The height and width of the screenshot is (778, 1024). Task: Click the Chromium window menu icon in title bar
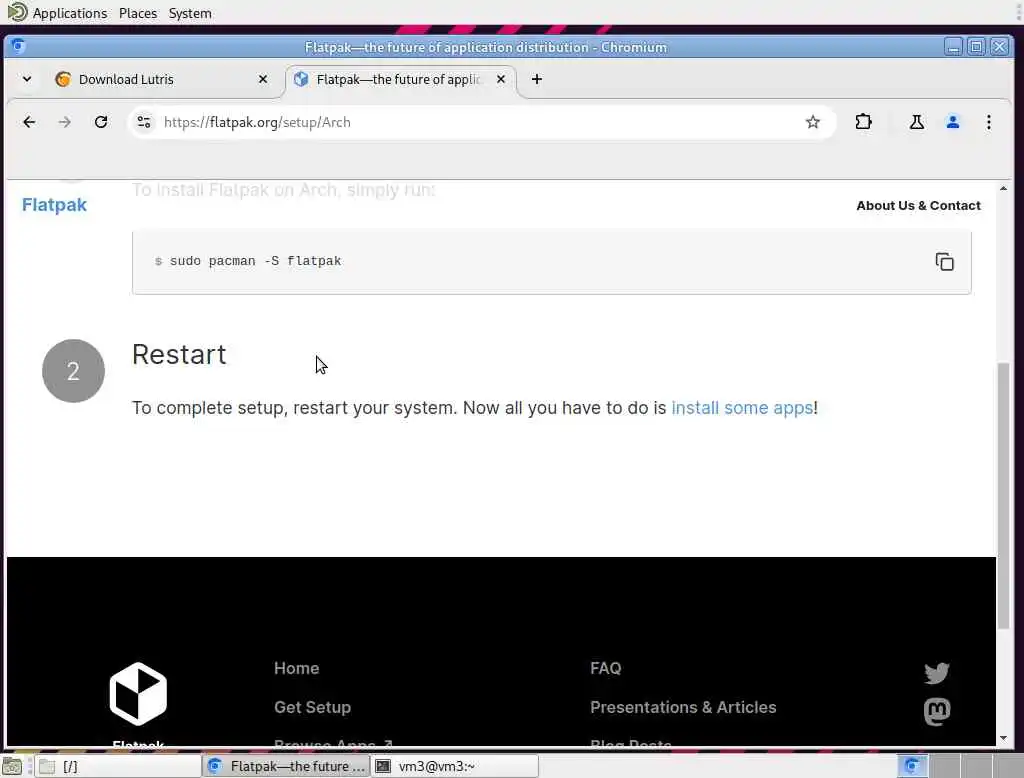(18, 46)
